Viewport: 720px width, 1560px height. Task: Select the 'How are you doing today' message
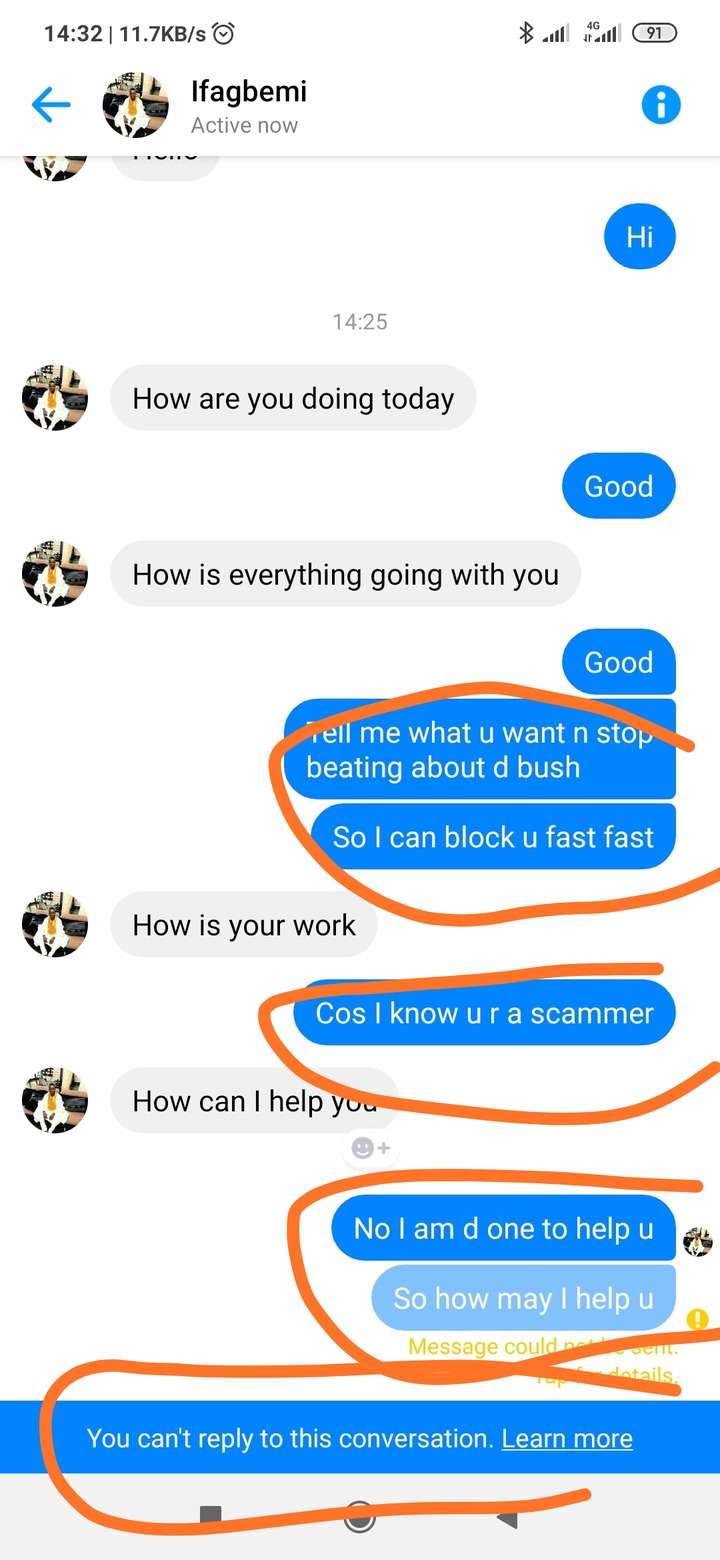click(293, 398)
